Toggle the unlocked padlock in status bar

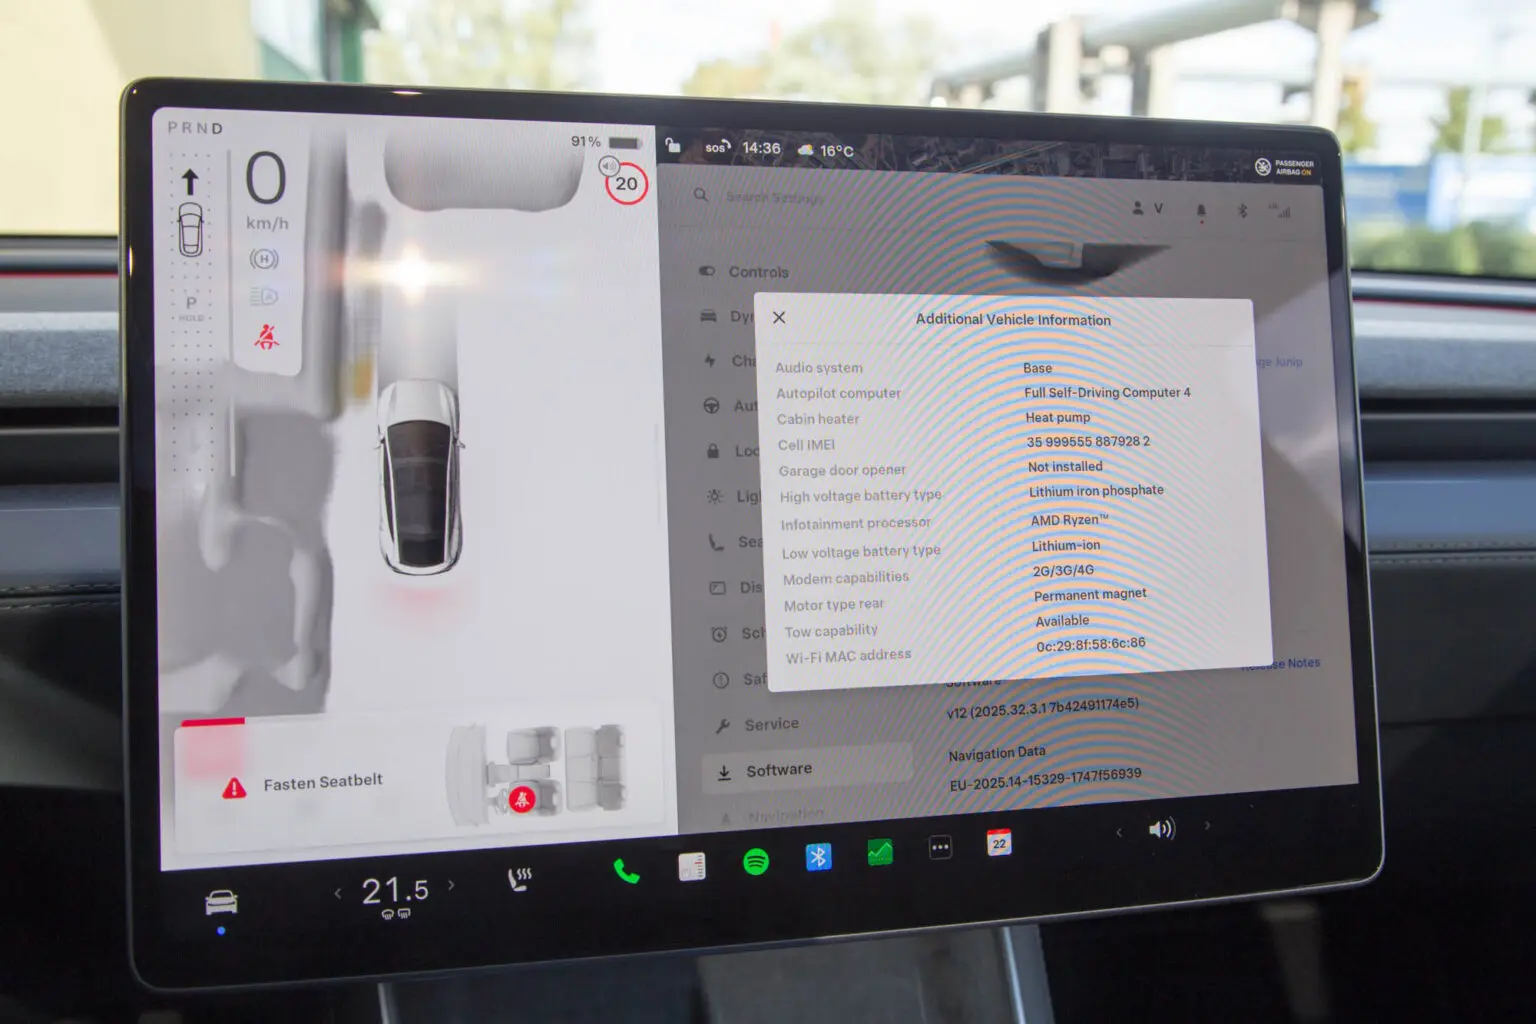673,146
